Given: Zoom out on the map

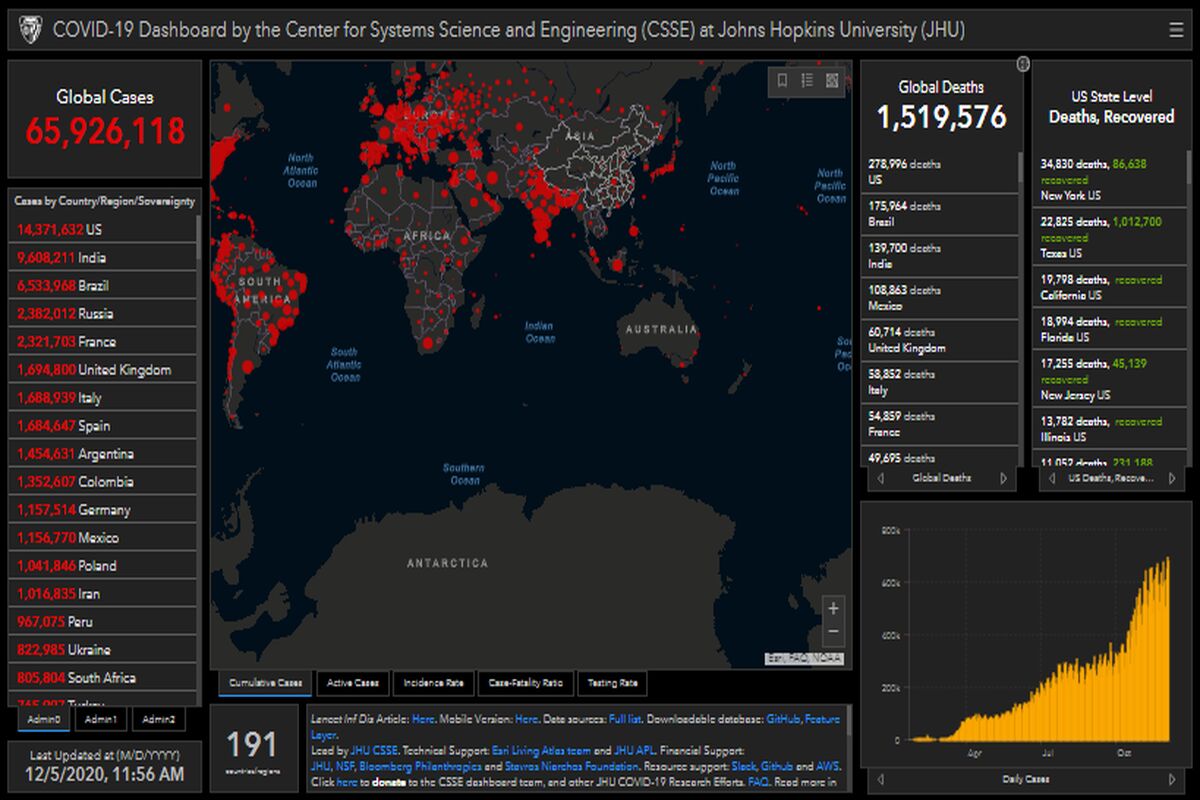Looking at the screenshot, I should 833,632.
